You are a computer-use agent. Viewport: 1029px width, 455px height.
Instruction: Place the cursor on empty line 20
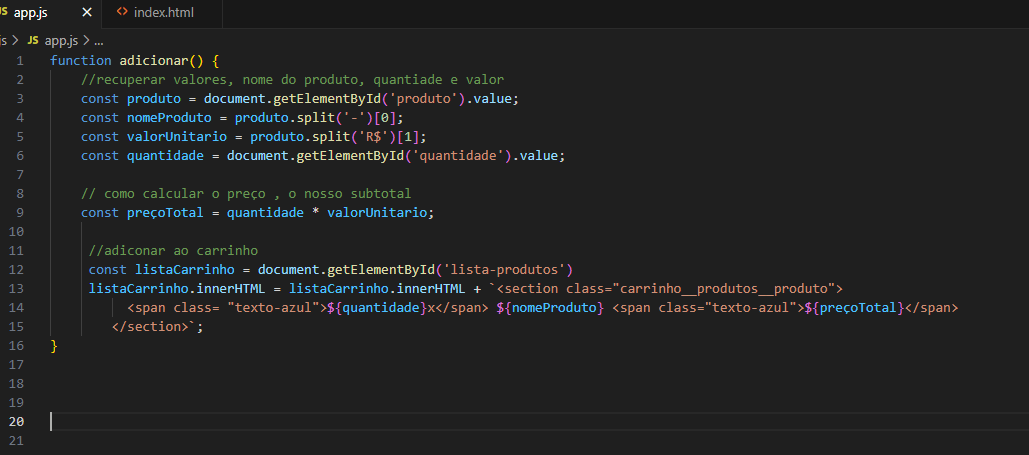pos(300,422)
